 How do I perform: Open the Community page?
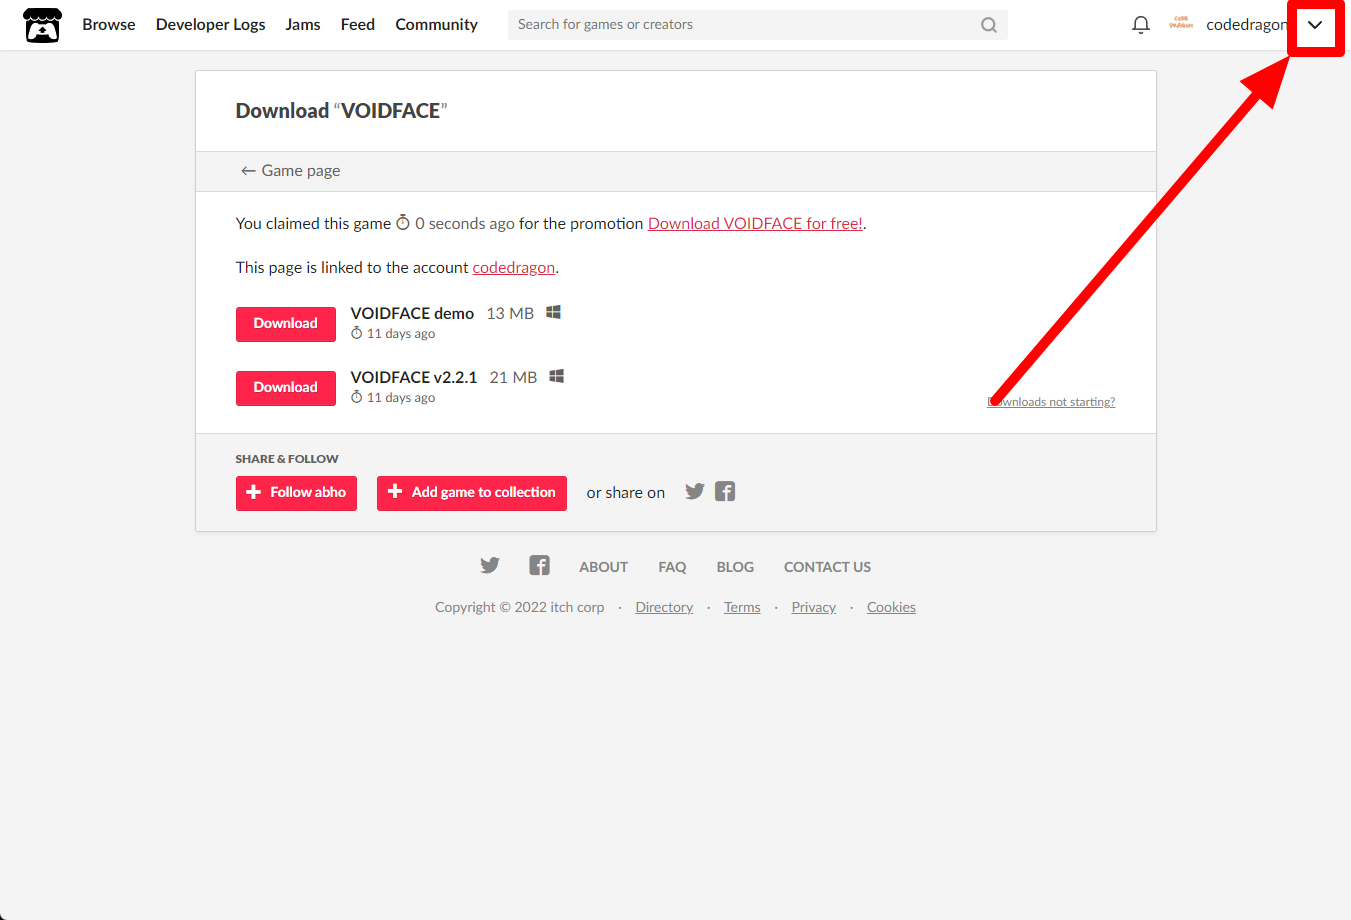[x=436, y=25]
